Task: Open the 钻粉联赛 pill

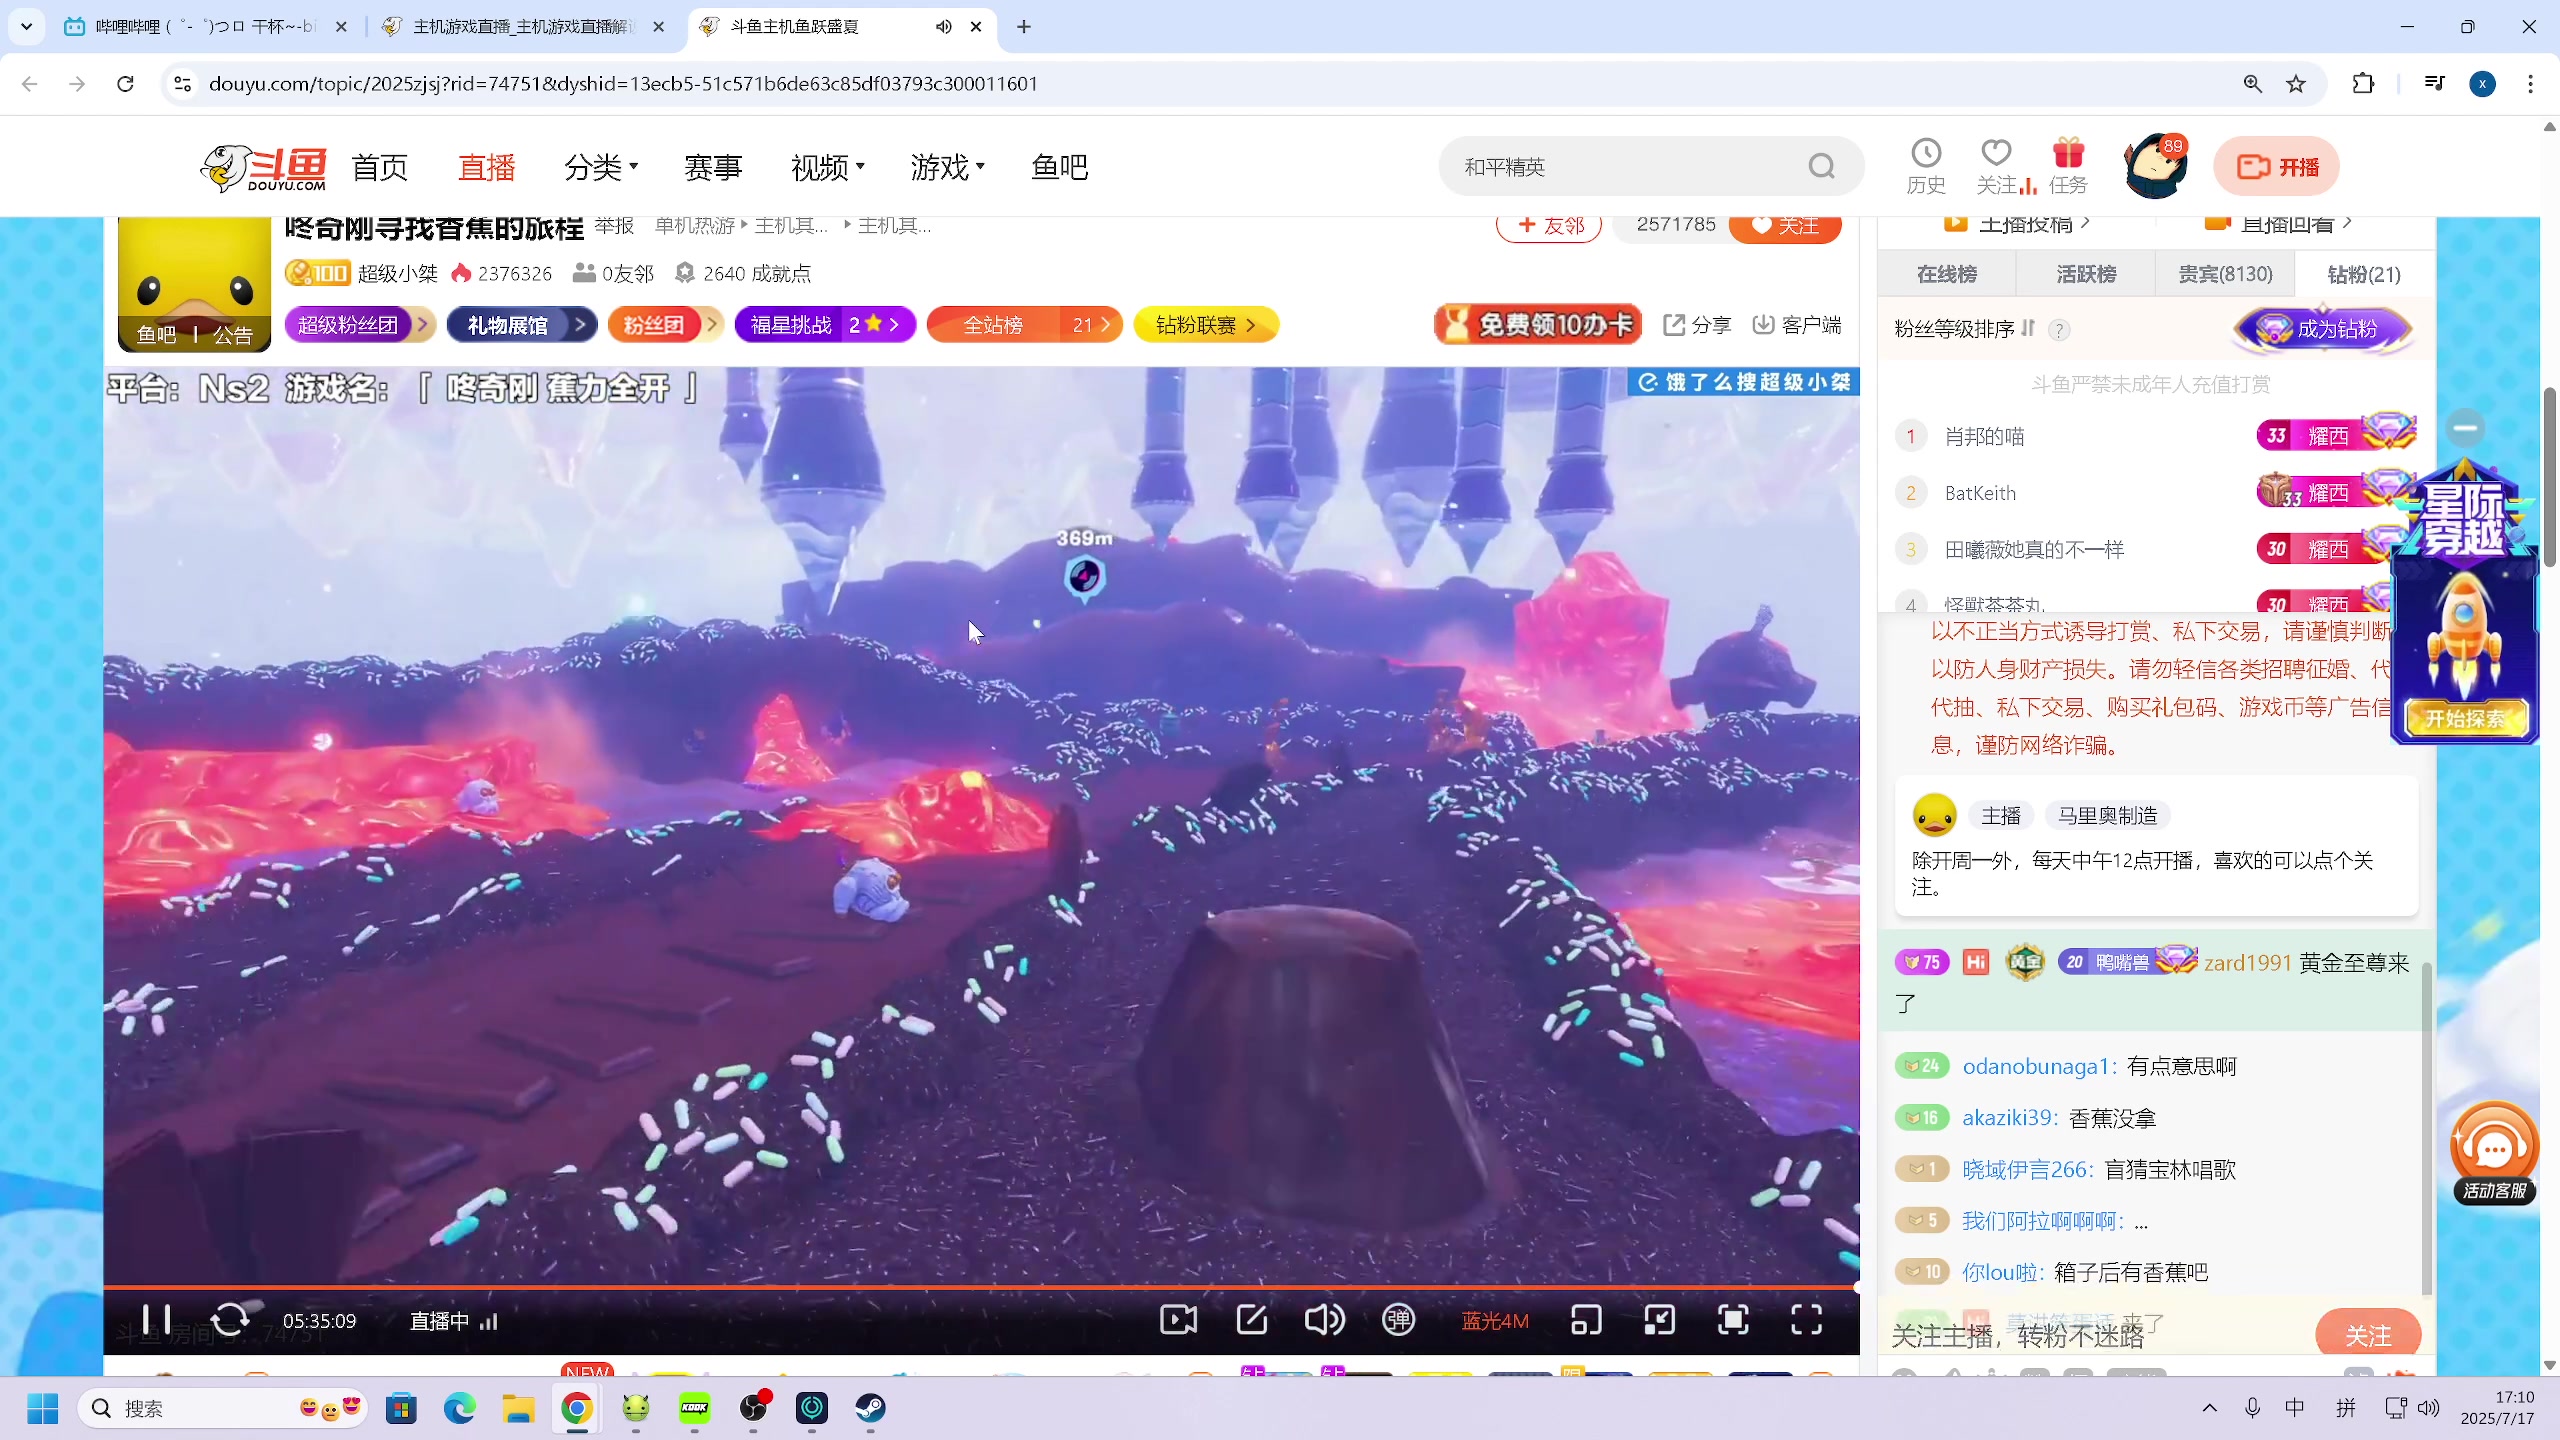Action: [x=1206, y=325]
